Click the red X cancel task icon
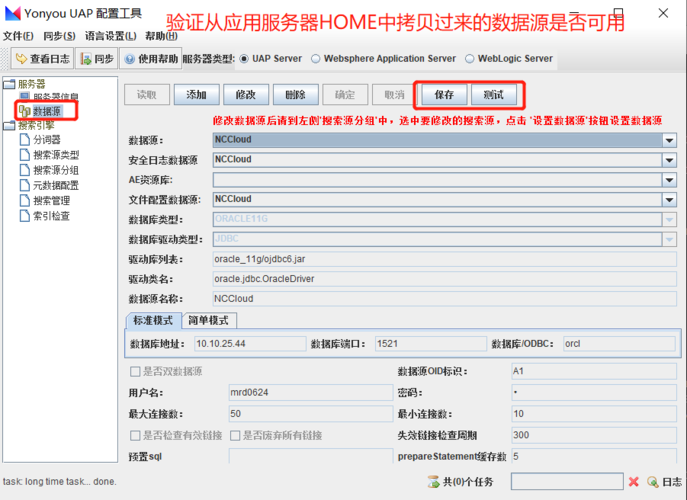The width and height of the screenshot is (687, 500). (x=634, y=482)
